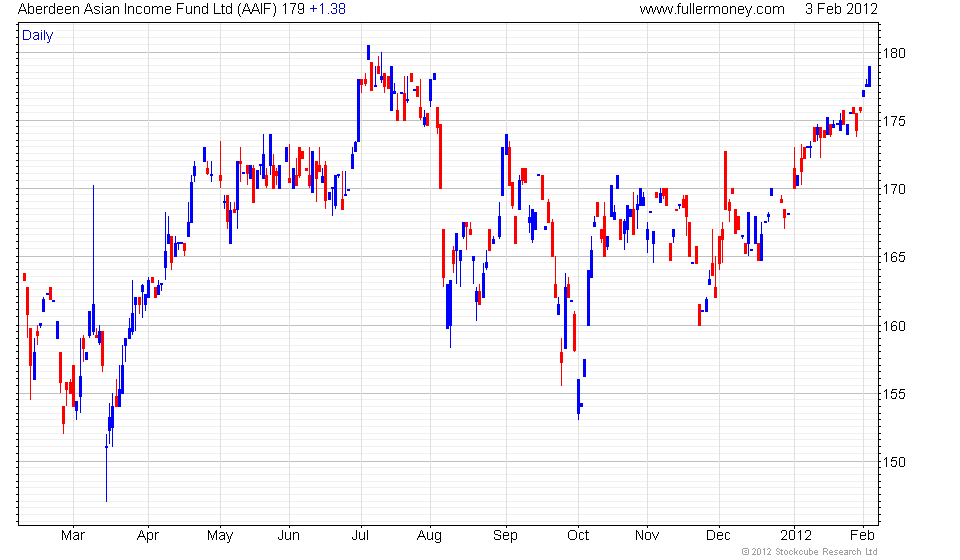Click the 'Jun' month axis label
This screenshot has height=560, width=960.
coord(288,536)
